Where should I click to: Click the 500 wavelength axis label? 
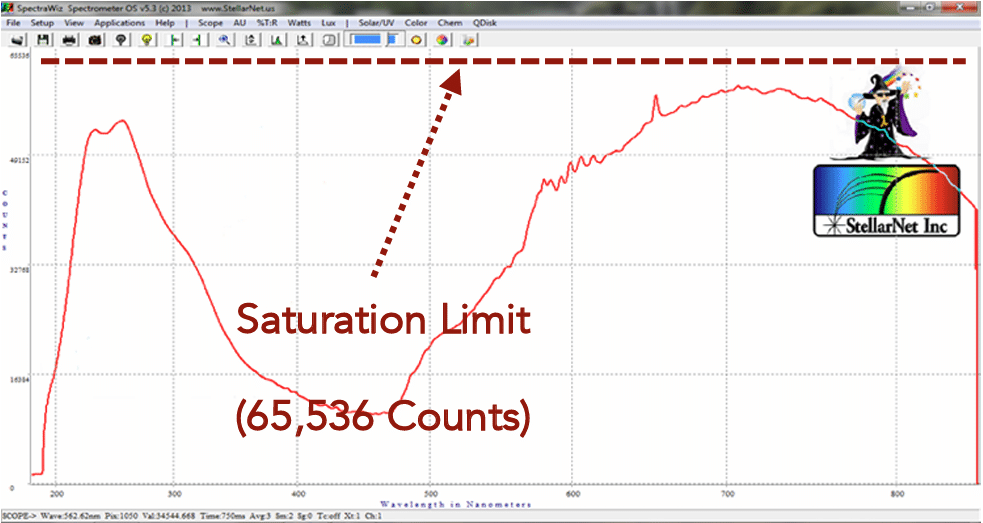[x=430, y=494]
